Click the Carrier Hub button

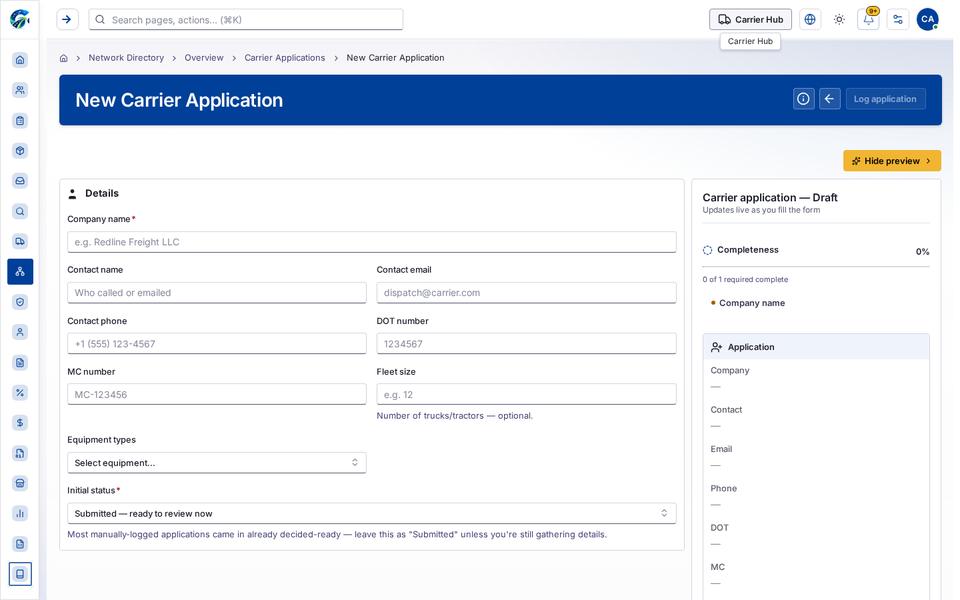click(x=750, y=19)
